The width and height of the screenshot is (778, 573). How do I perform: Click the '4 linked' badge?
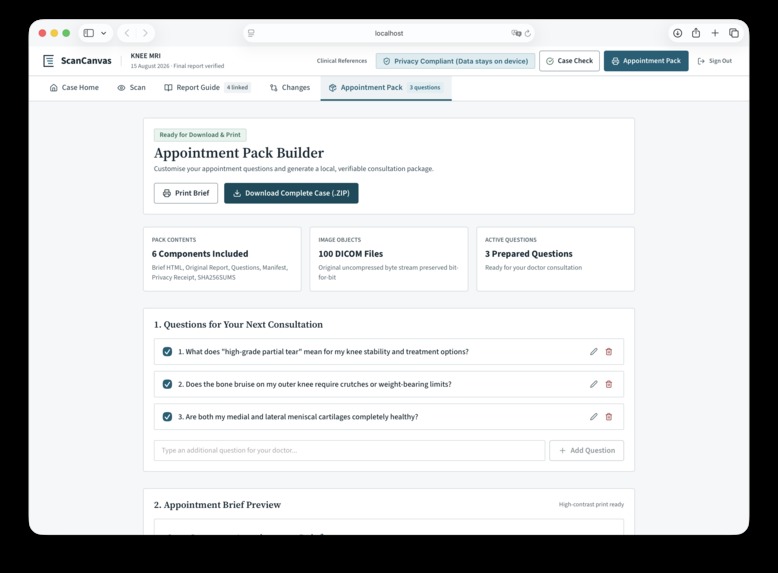tap(238, 88)
